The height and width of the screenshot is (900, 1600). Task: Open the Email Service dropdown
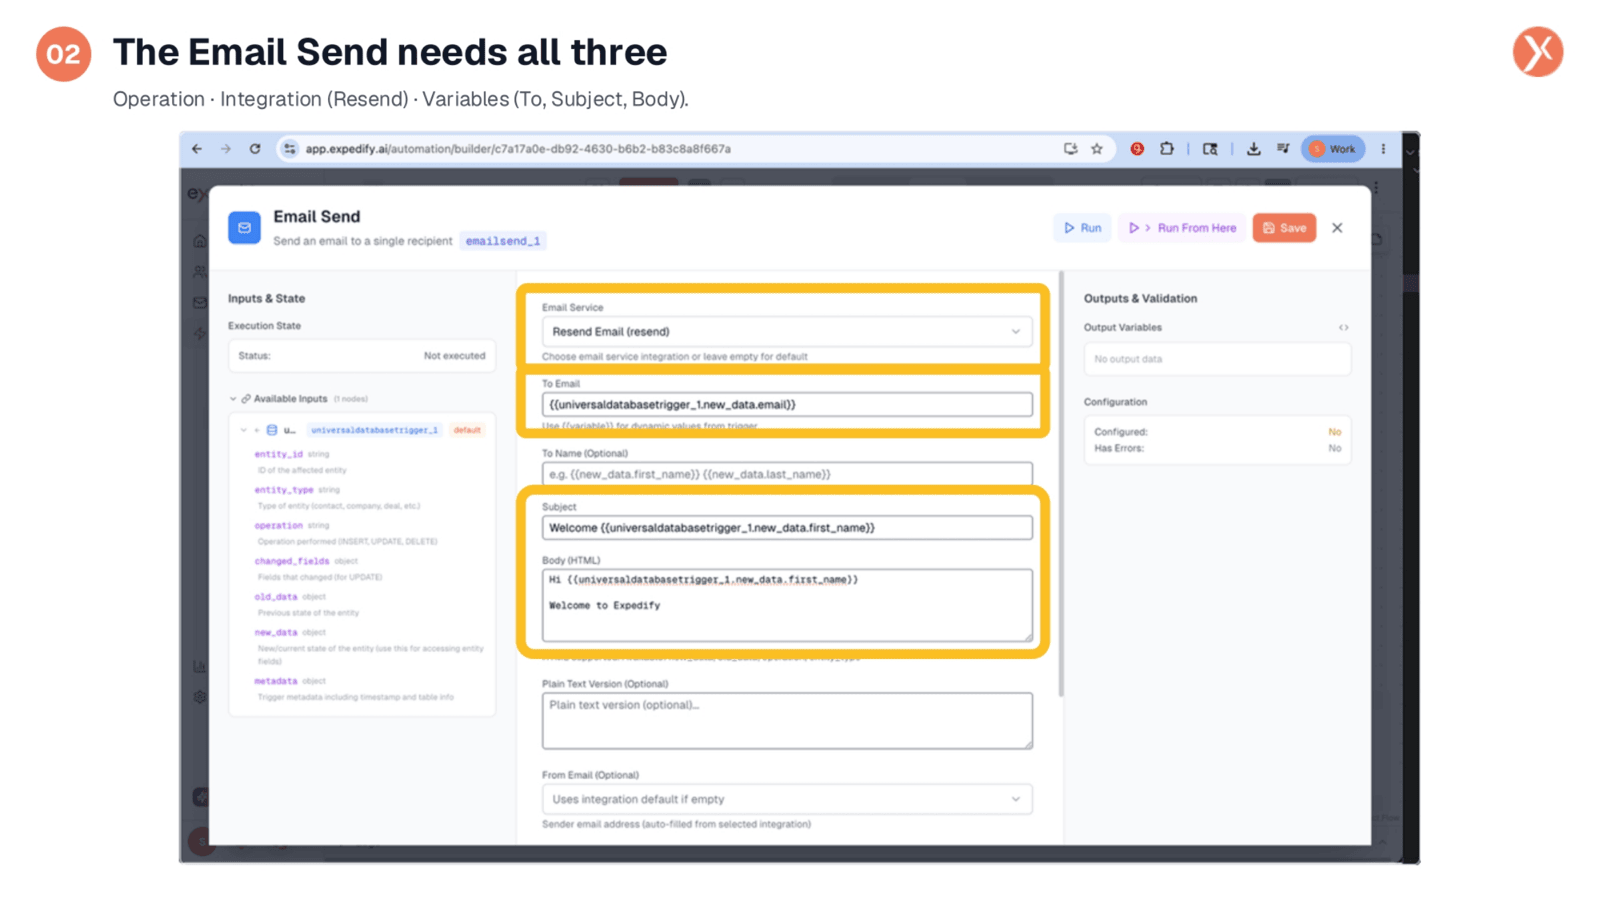click(787, 331)
